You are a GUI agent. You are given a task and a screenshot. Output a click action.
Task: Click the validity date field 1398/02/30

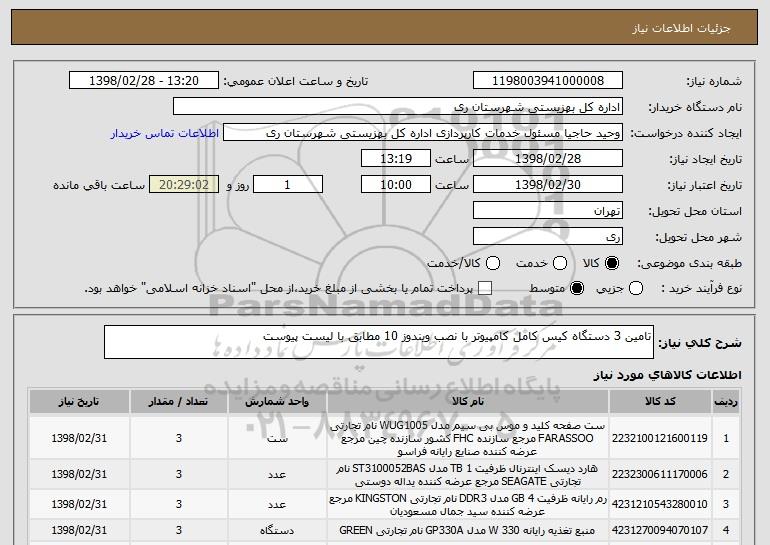coord(548,185)
